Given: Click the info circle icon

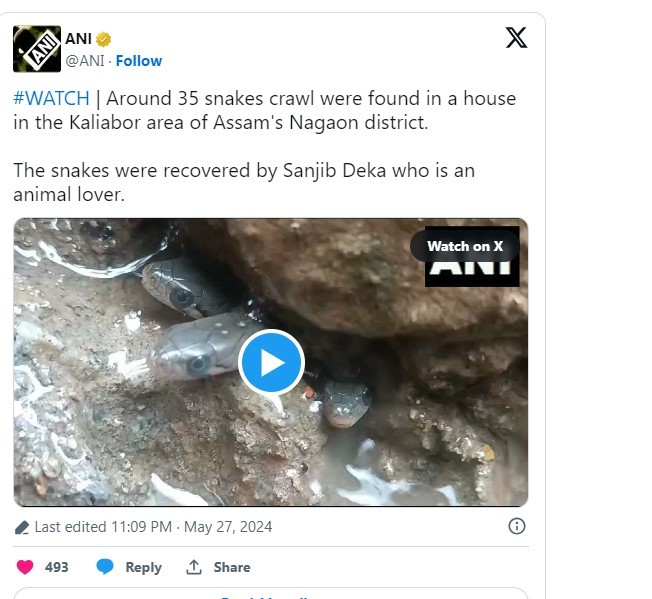Looking at the screenshot, I should point(517,526).
